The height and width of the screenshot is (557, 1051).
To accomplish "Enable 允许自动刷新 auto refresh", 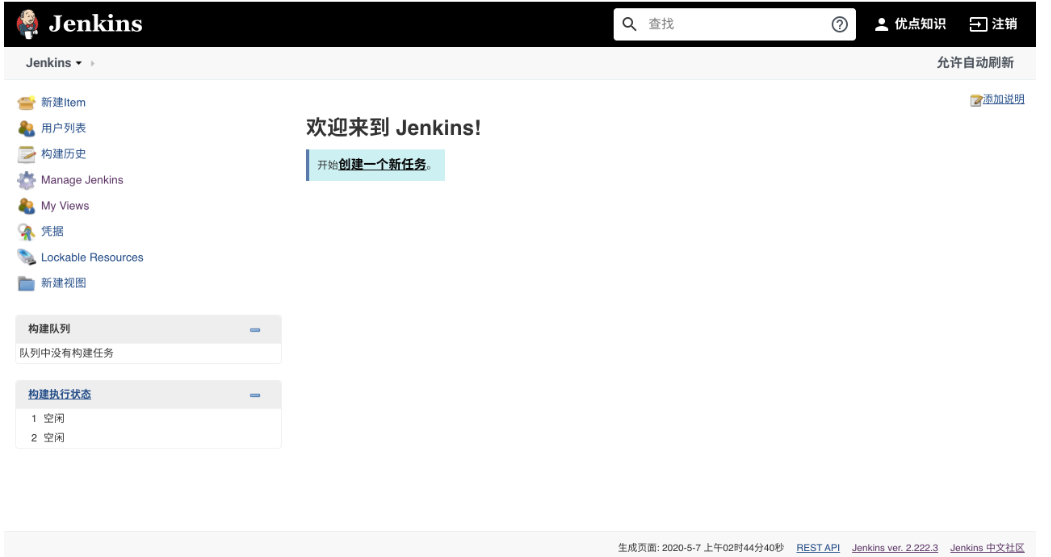I will (975, 63).
